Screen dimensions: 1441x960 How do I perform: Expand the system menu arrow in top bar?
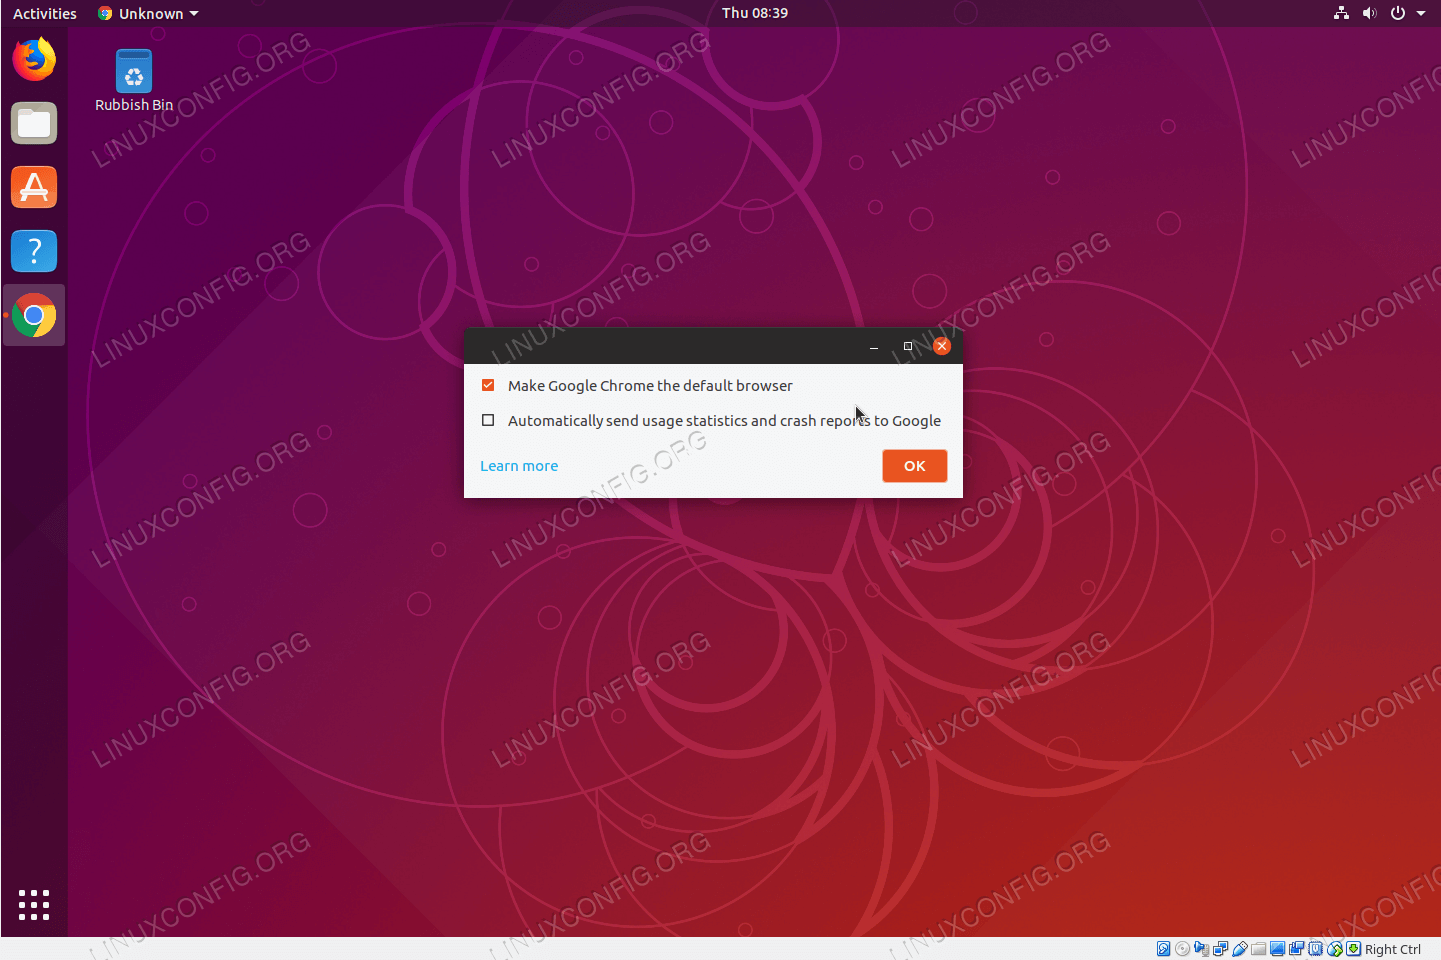(x=1421, y=13)
